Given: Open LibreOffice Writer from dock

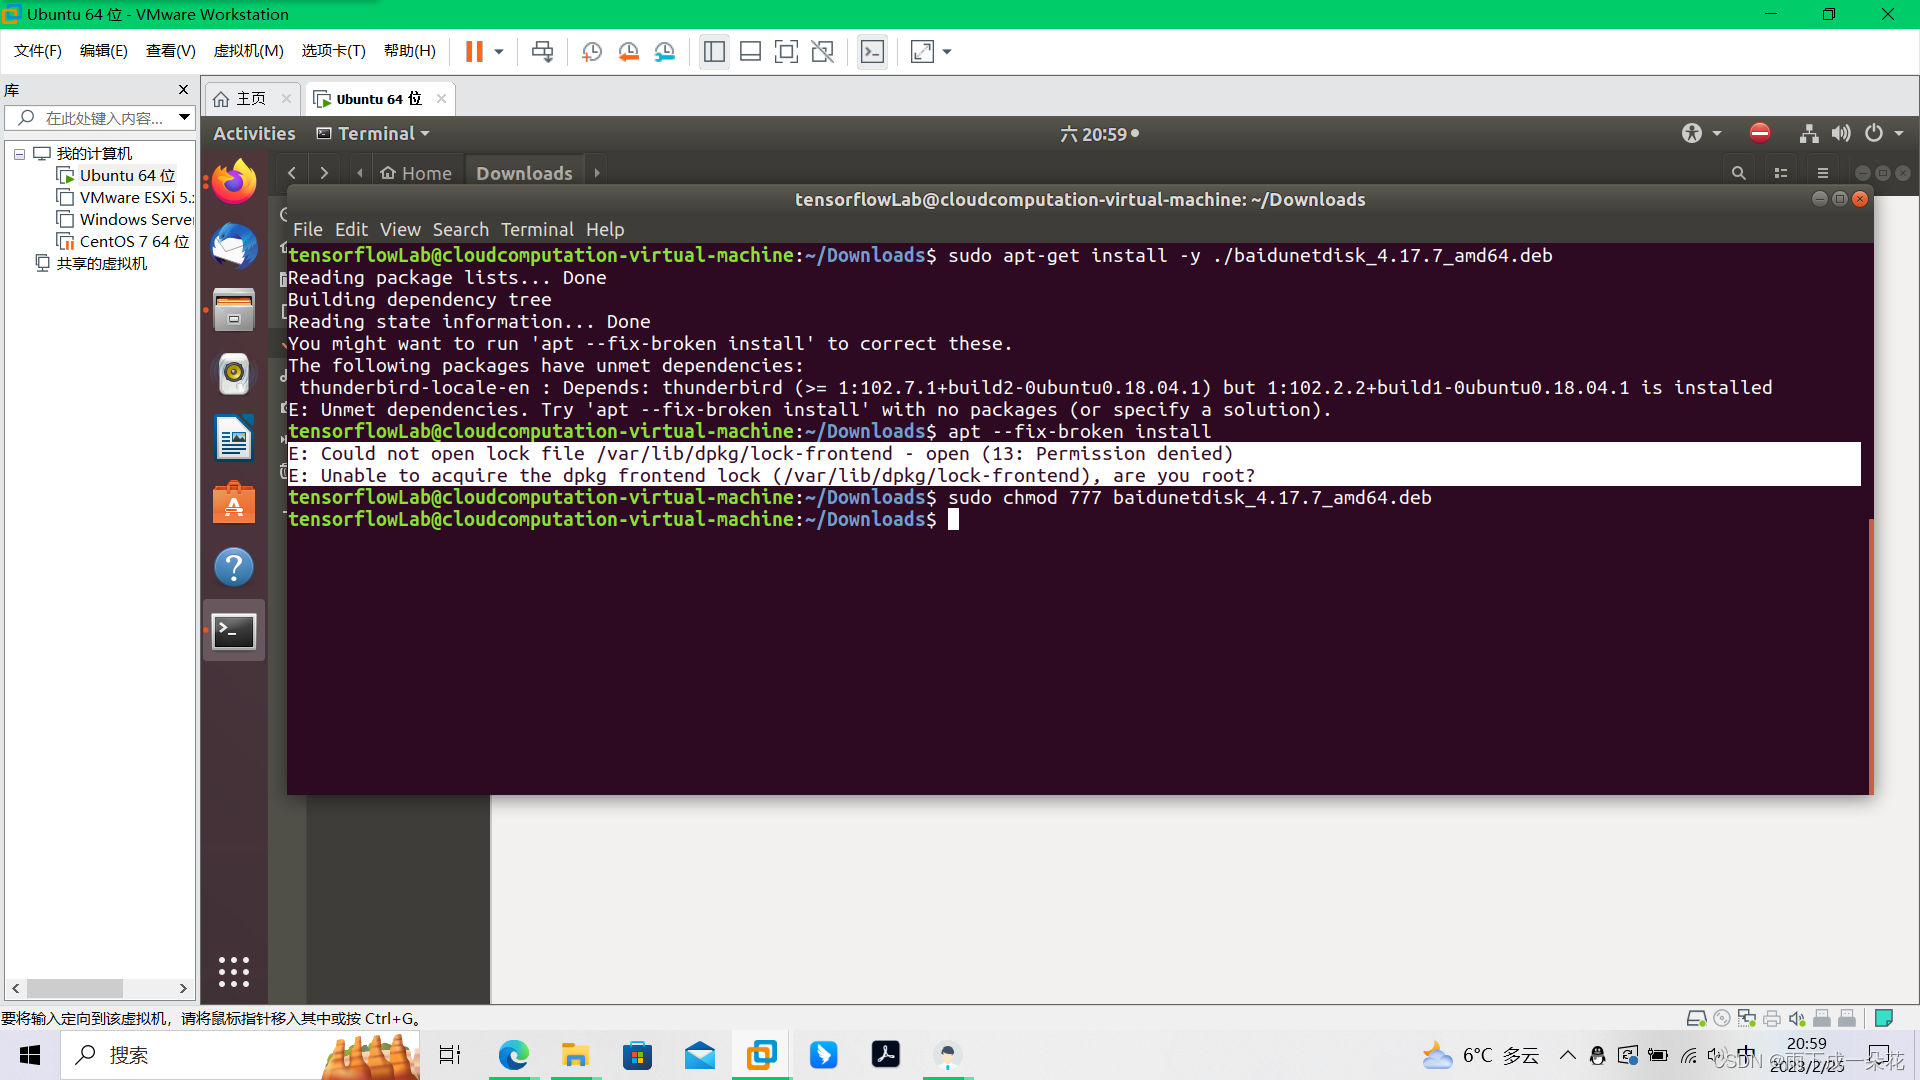Looking at the screenshot, I should point(234,438).
